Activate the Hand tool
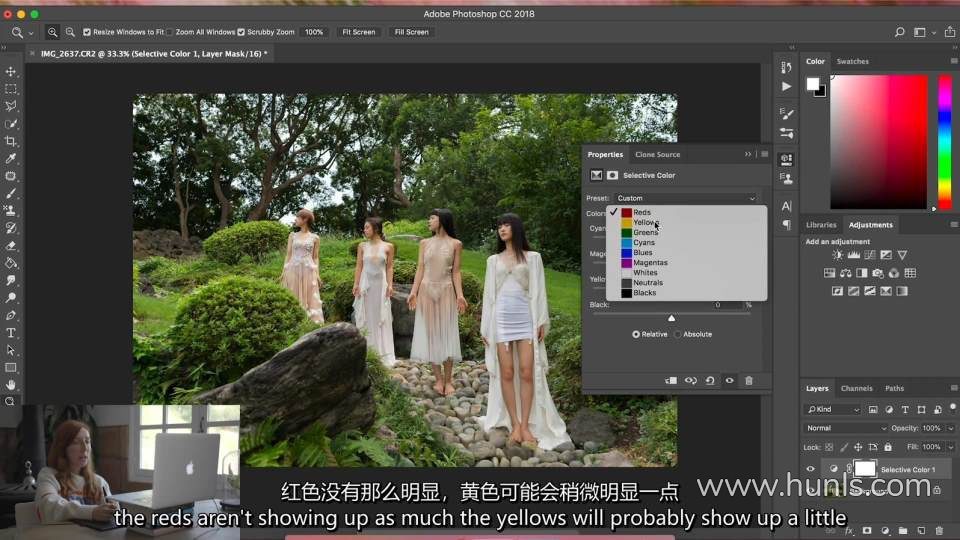 [11, 385]
